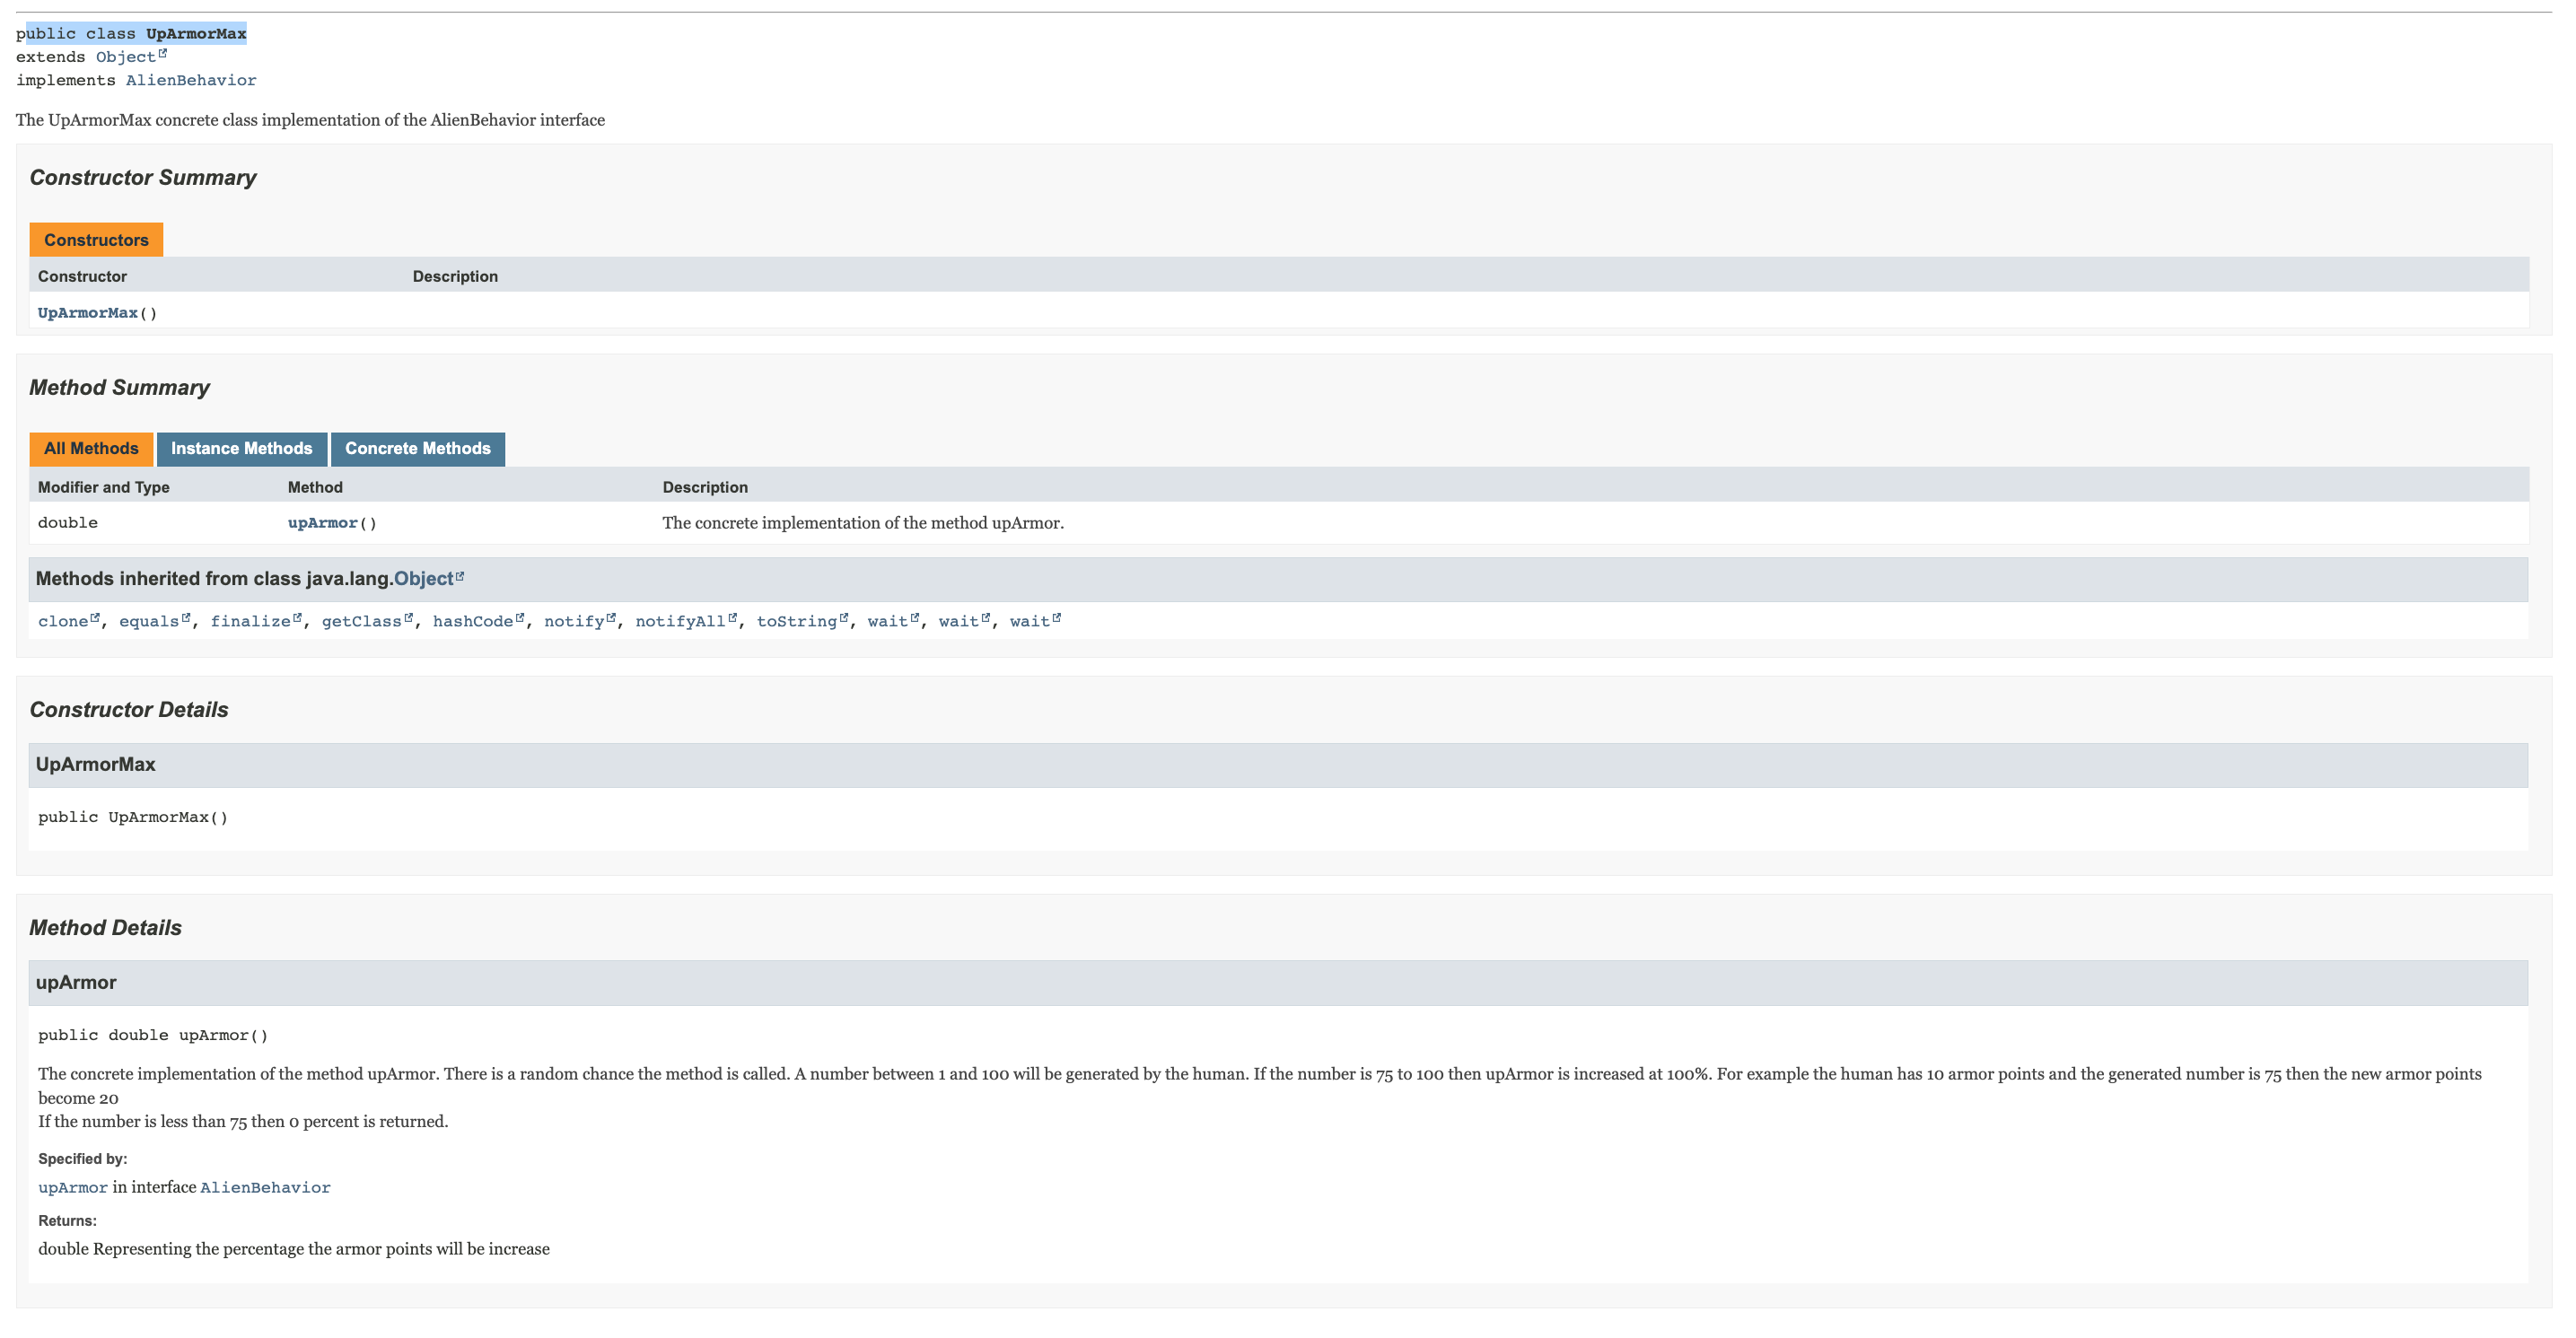This screenshot has width=2576, height=1338.
Task: Switch to the Instance Methods tab
Action: click(241, 449)
